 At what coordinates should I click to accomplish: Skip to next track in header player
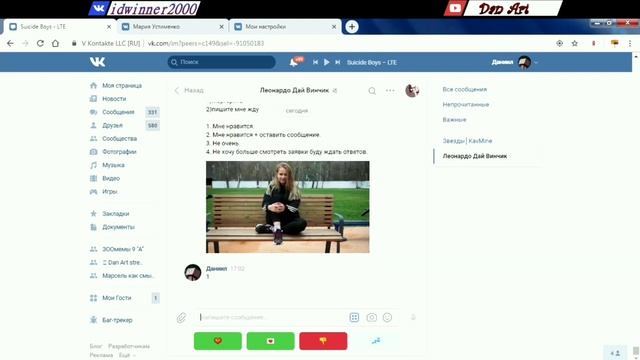pyautogui.click(x=338, y=62)
